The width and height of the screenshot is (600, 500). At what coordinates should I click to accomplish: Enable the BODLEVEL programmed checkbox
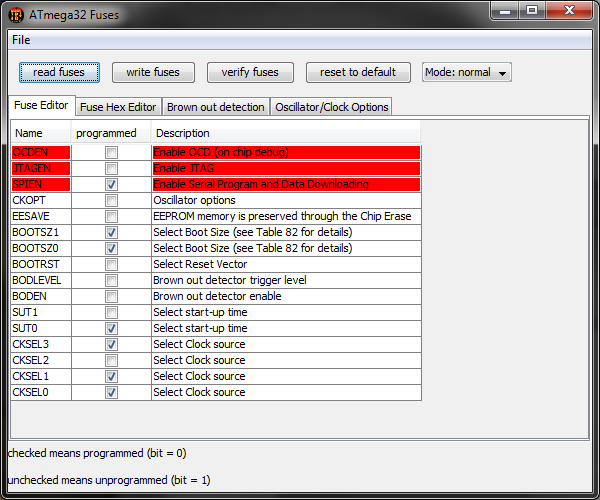pos(111,280)
